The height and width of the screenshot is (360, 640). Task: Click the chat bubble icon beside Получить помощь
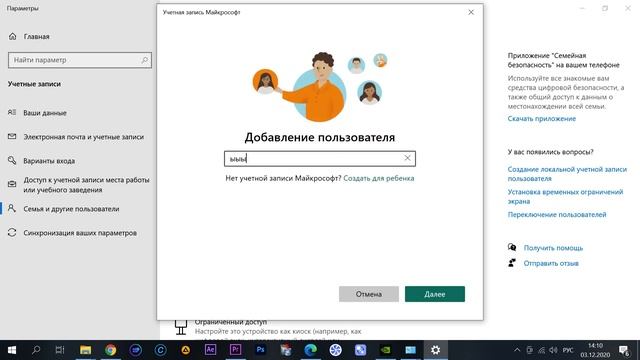tap(512, 247)
